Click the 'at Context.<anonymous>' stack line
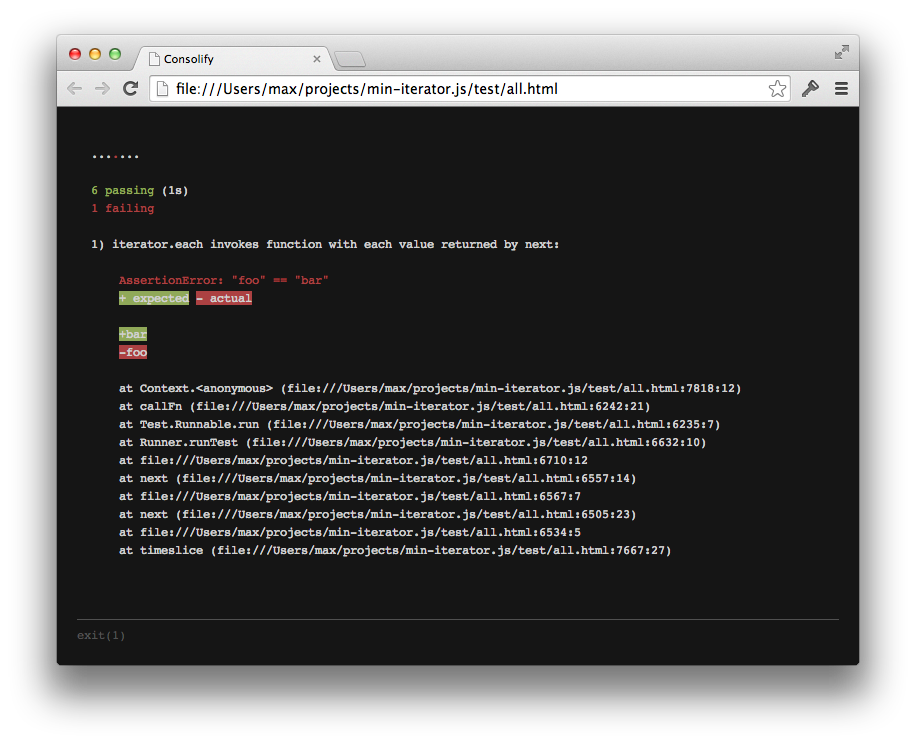 [x=430, y=388]
